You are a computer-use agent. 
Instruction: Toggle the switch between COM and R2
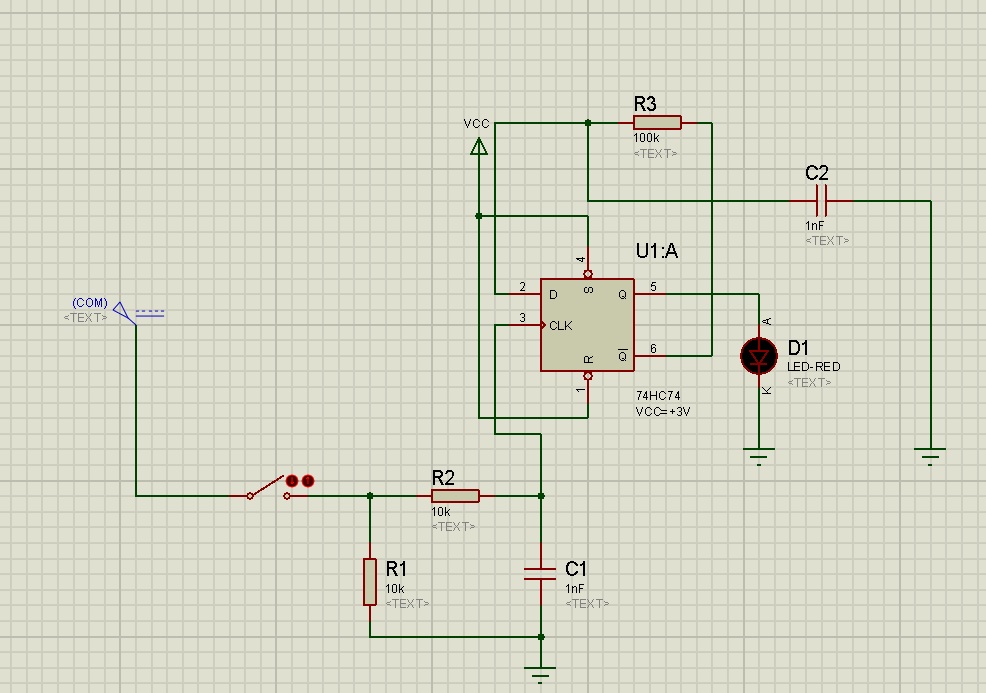click(269, 488)
